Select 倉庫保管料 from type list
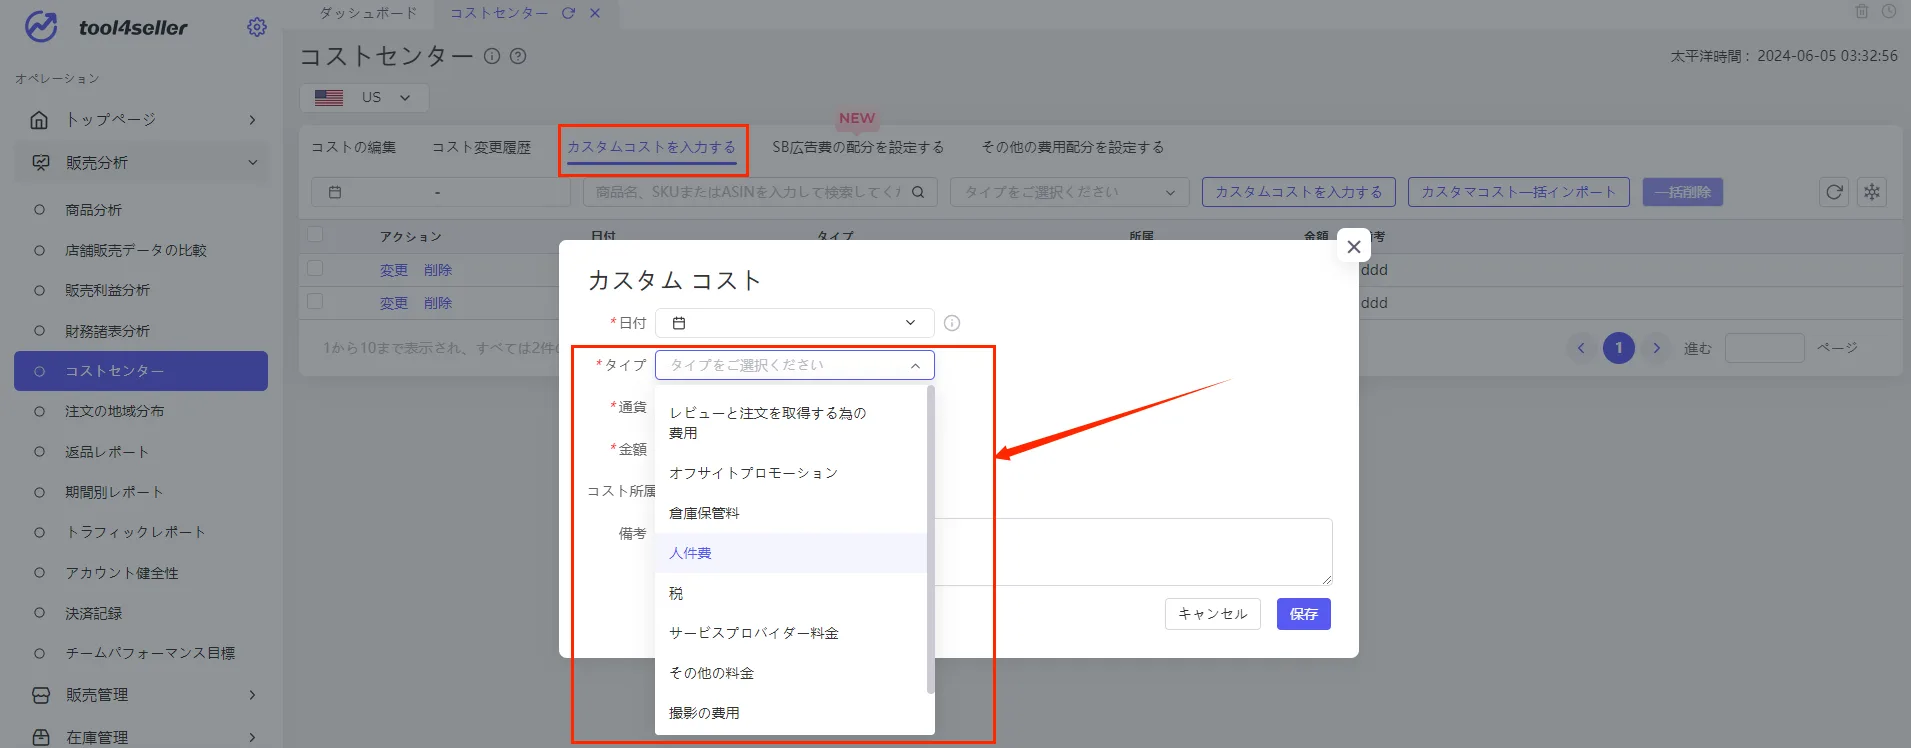The image size is (1911, 748). click(791, 513)
